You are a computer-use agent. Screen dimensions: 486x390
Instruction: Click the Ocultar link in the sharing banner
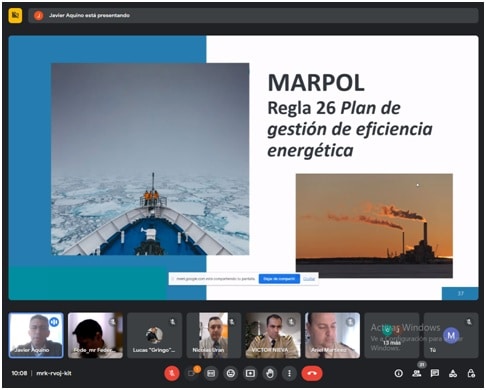click(309, 279)
